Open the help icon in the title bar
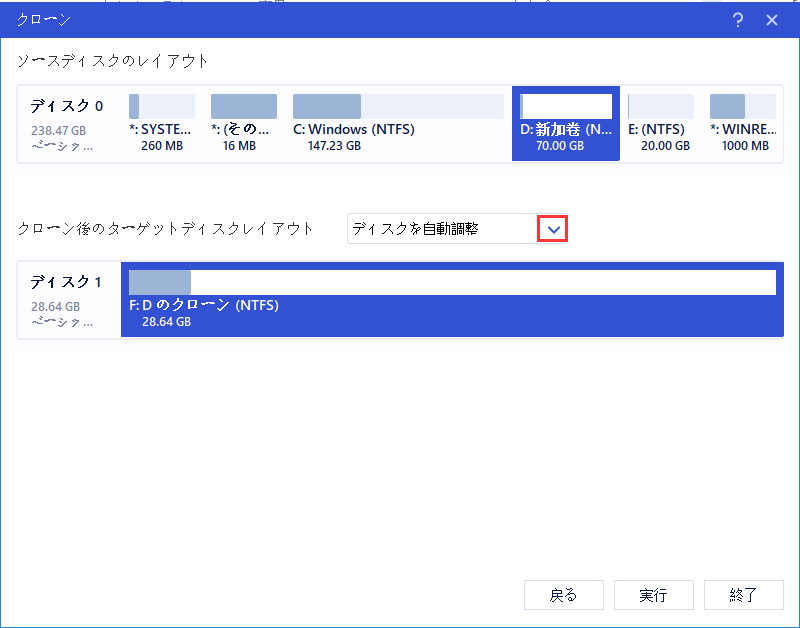 coord(737,19)
